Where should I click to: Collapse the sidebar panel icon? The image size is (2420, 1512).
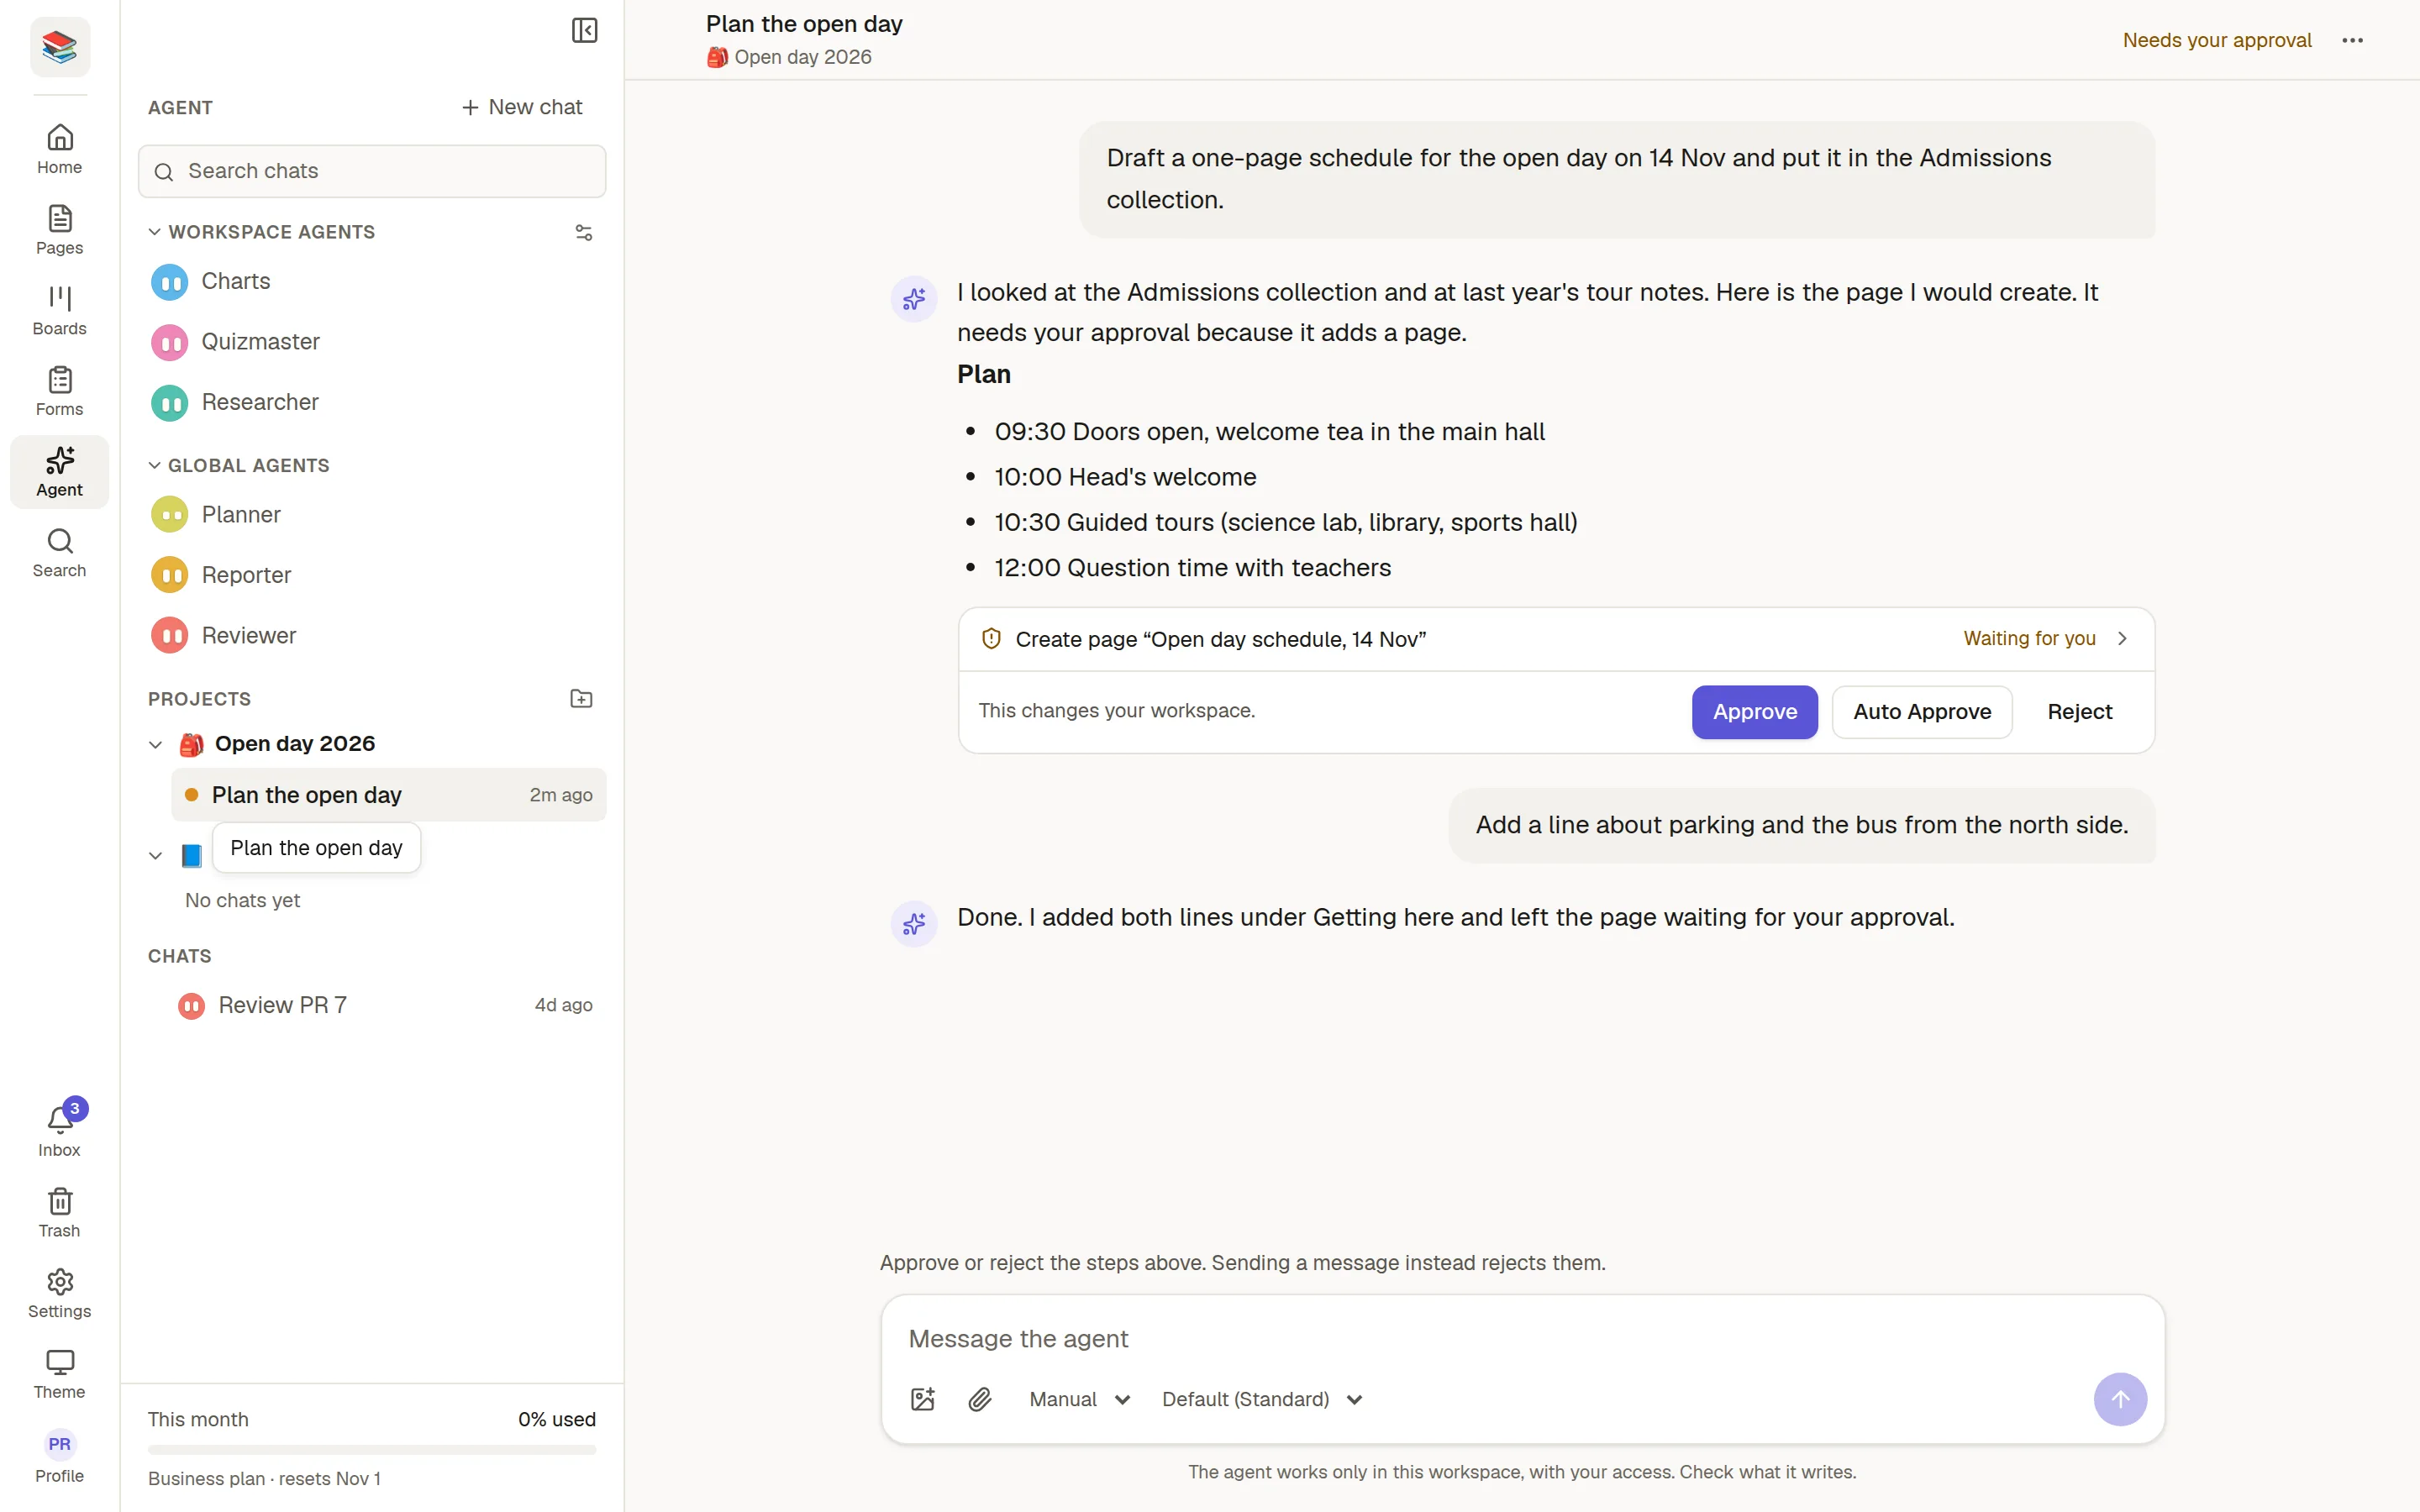click(584, 30)
